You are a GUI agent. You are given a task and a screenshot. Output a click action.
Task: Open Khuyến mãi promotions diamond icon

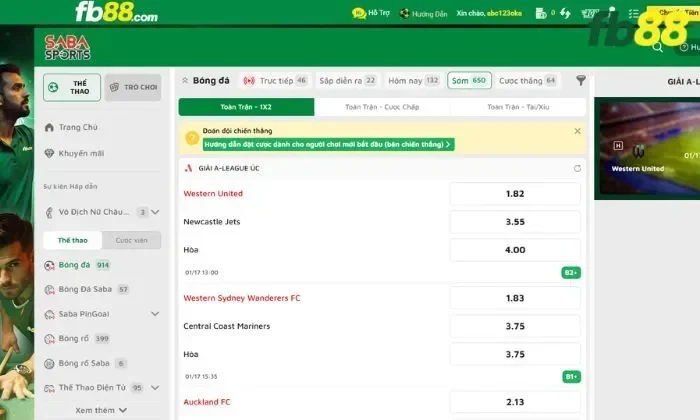50,153
